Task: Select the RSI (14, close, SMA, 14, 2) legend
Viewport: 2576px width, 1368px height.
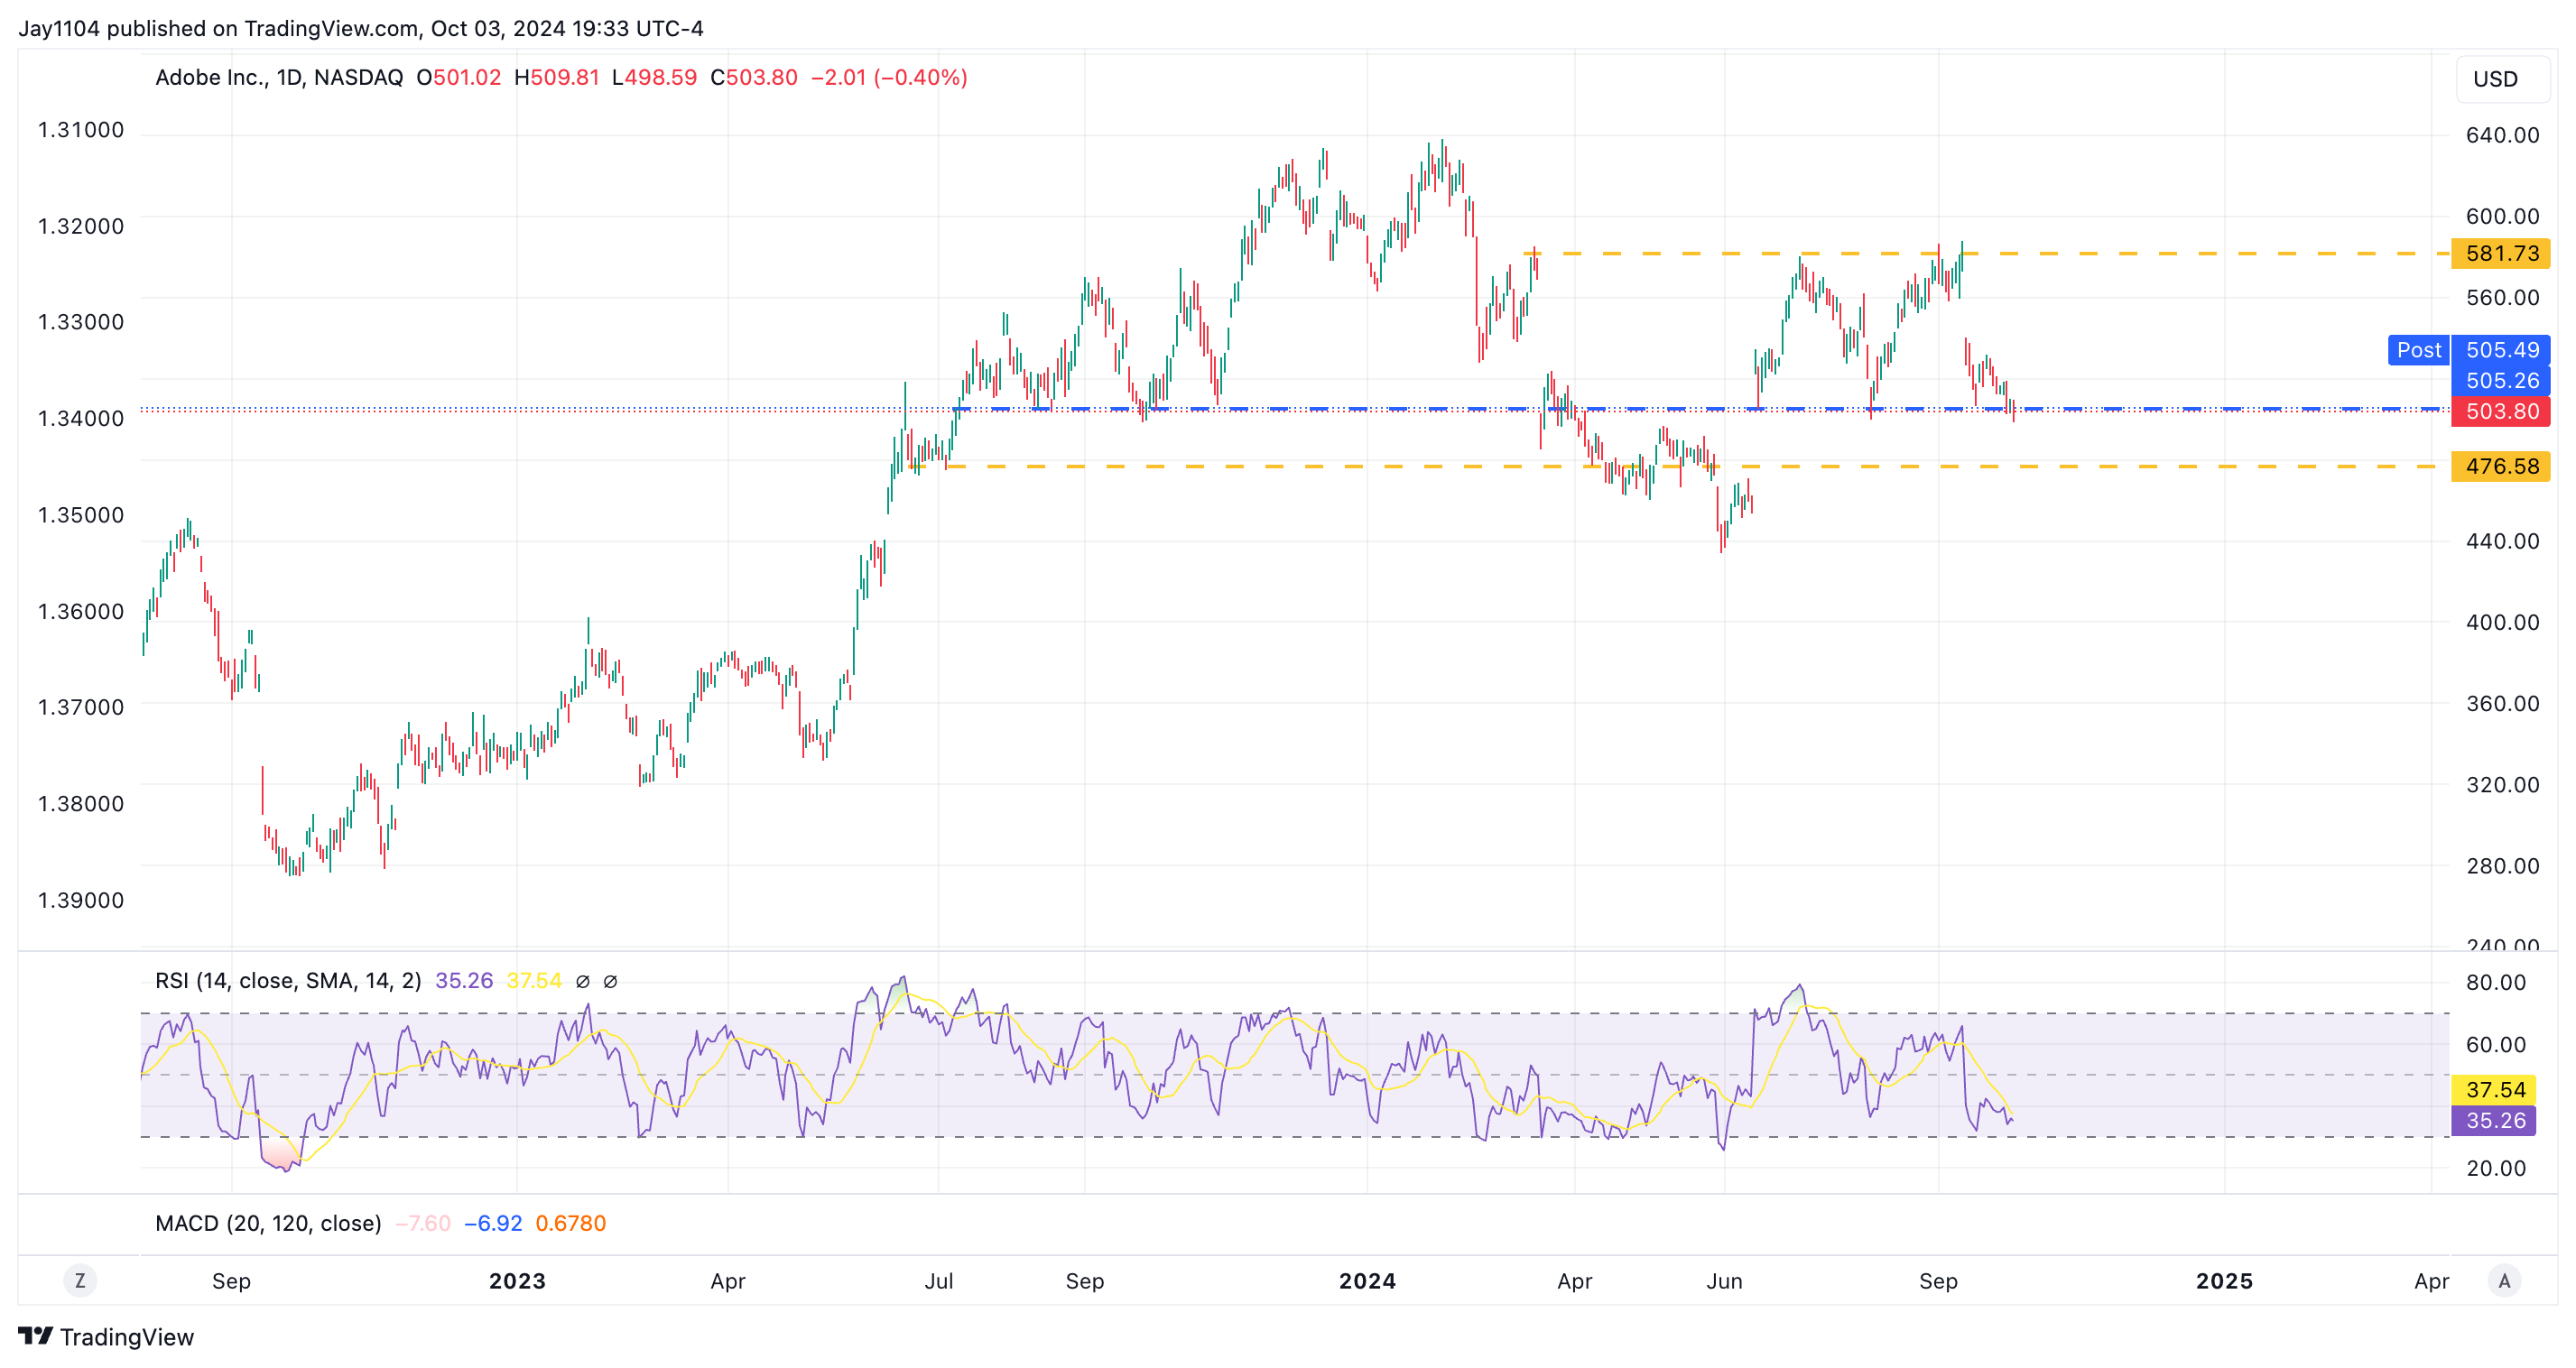Action: [288, 981]
